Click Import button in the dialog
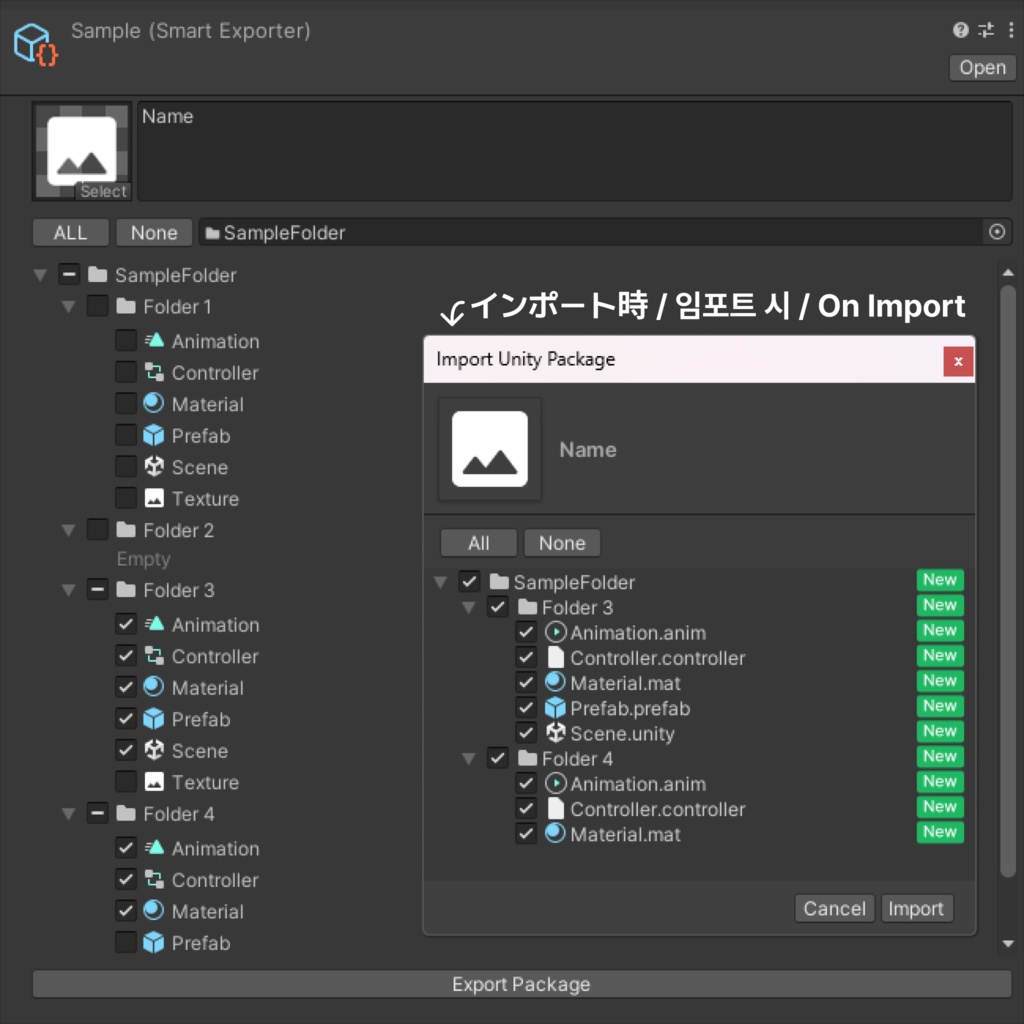The width and height of the screenshot is (1024, 1024). pos(916,908)
